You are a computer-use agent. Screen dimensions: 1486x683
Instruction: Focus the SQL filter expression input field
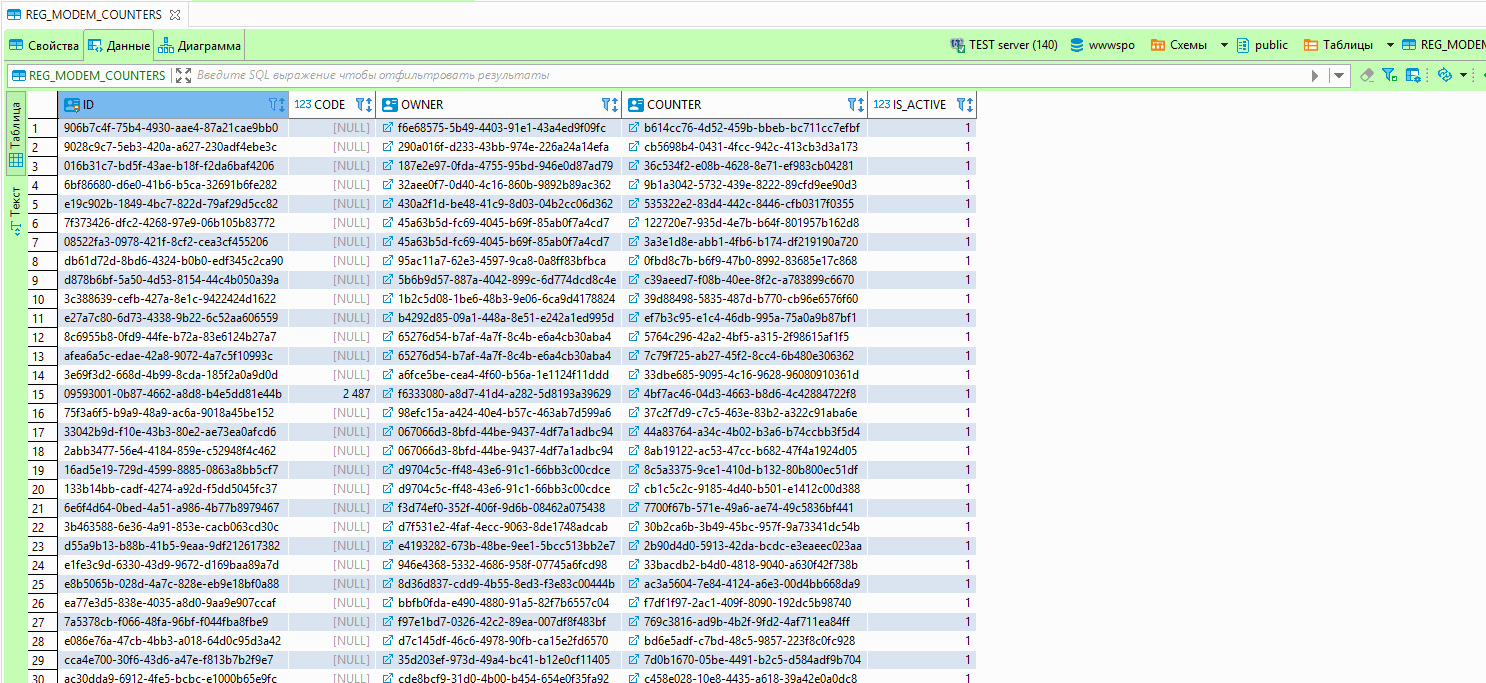tap(750, 75)
